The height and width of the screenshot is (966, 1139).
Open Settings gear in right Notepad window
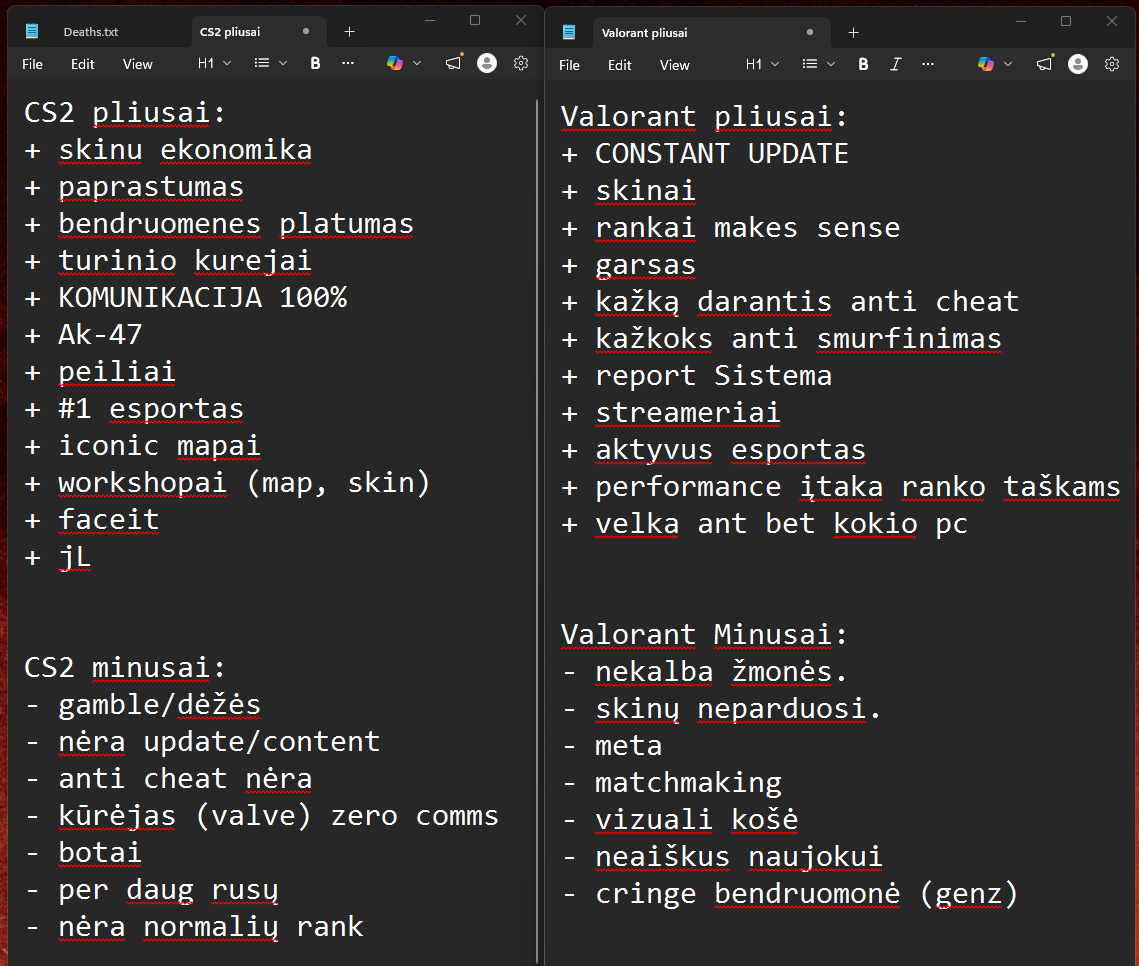click(1112, 64)
